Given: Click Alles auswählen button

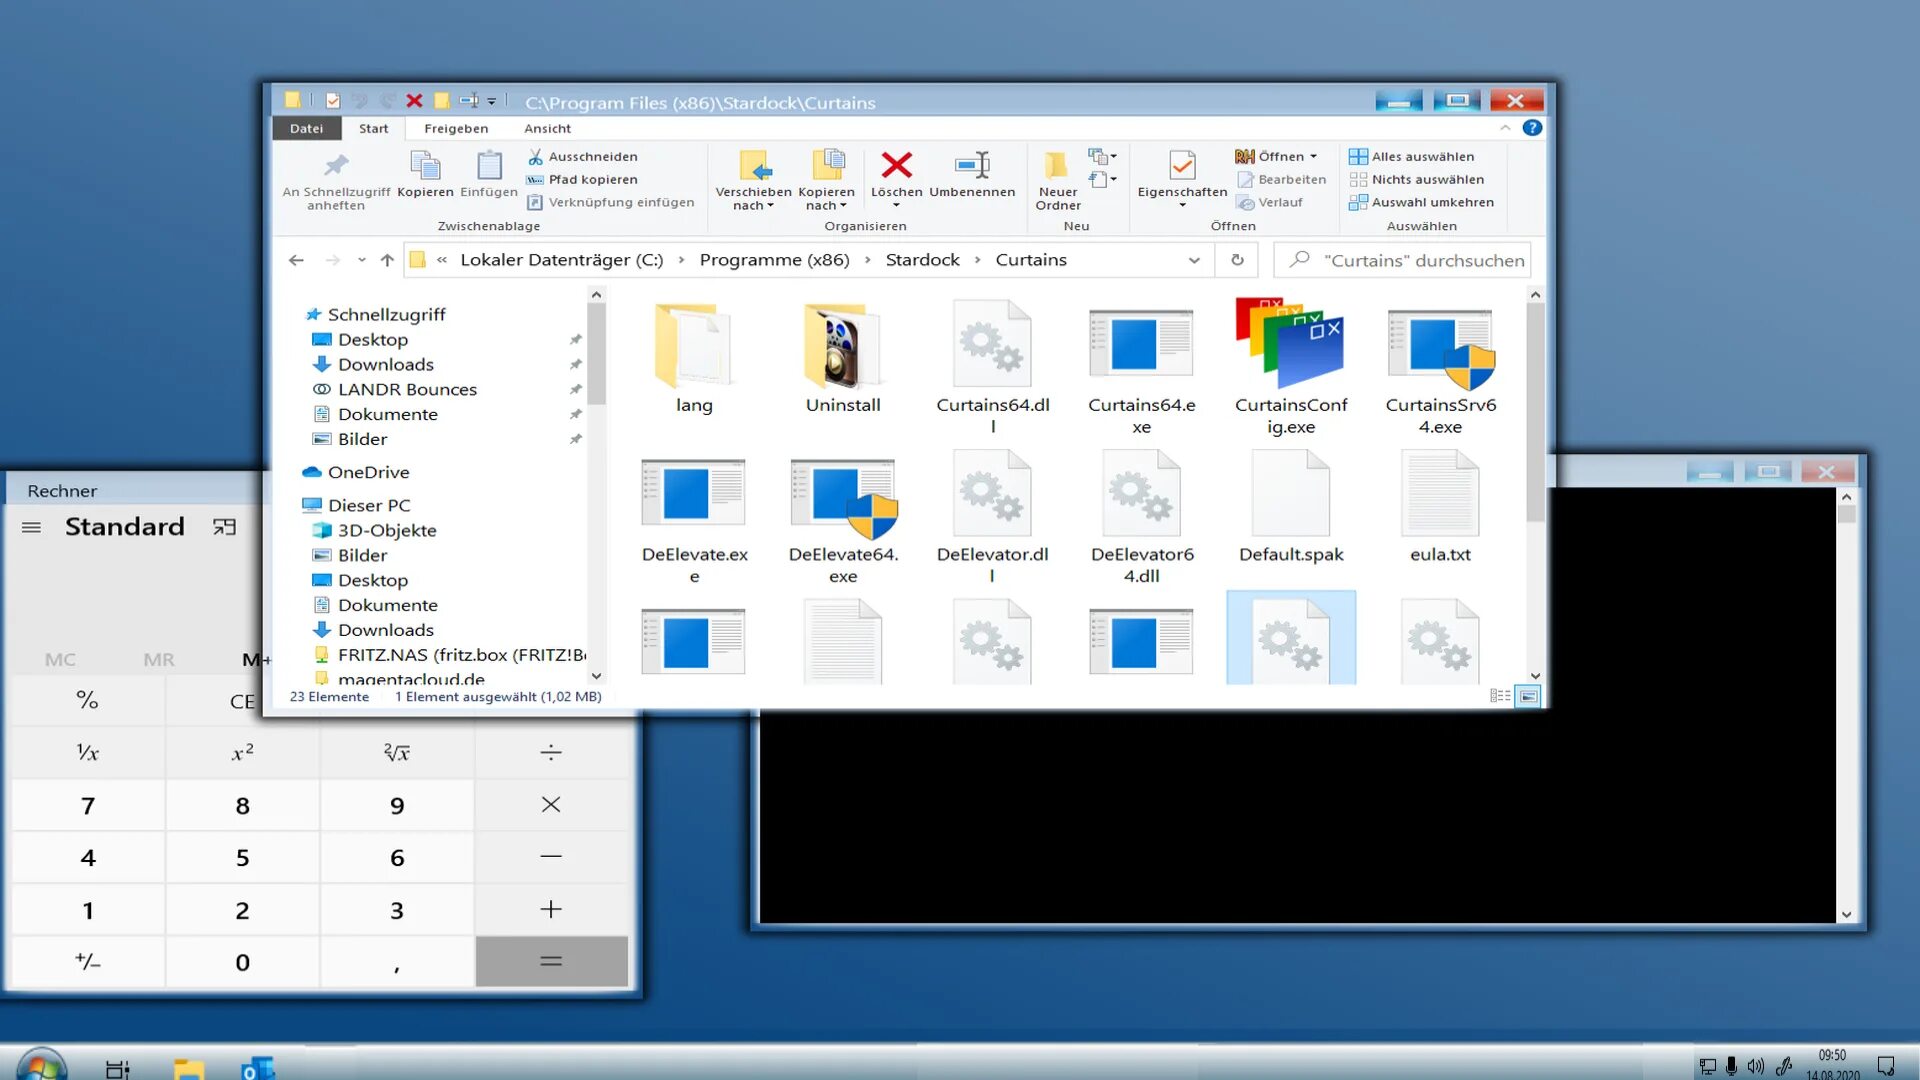Looking at the screenshot, I should point(1411,157).
